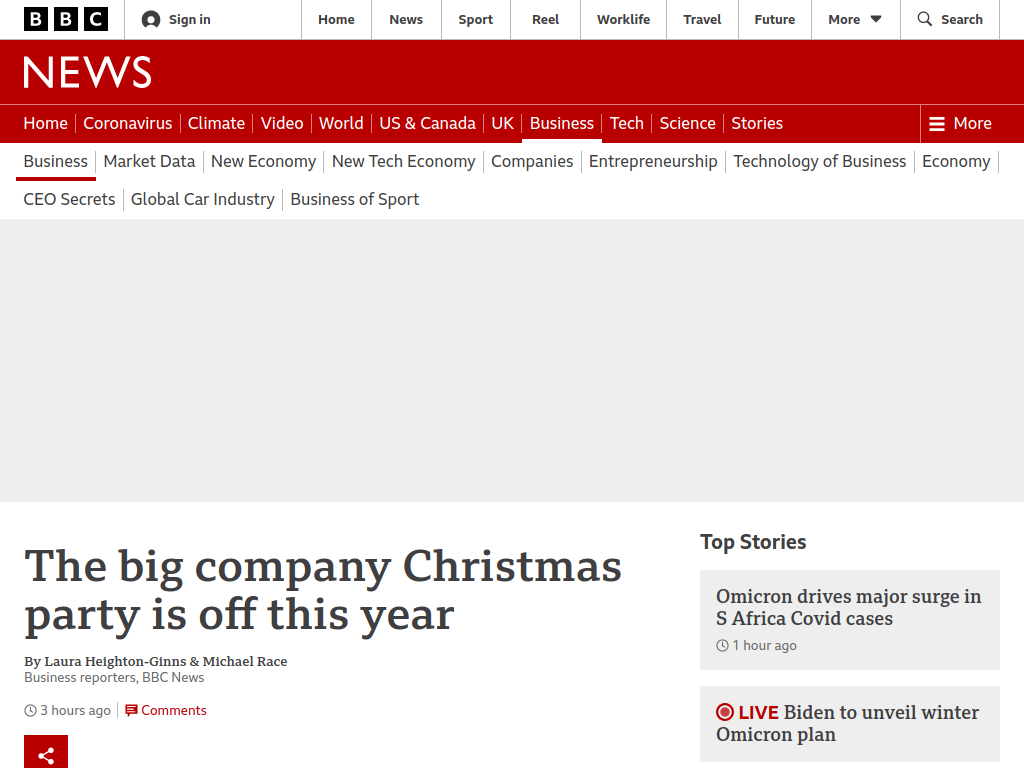The image size is (1024, 768).
Task: Expand the top bar More dropdown arrow
Action: 876,20
